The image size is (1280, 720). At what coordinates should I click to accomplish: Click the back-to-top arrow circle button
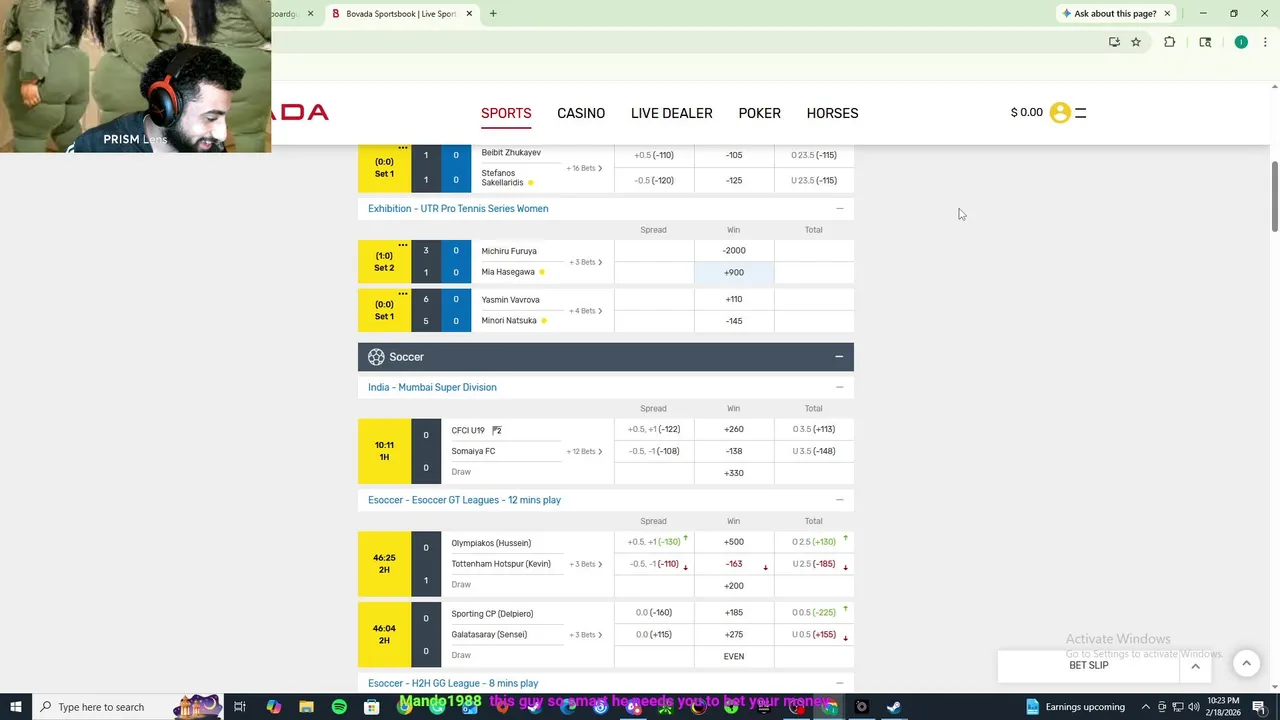[x=1246, y=663]
